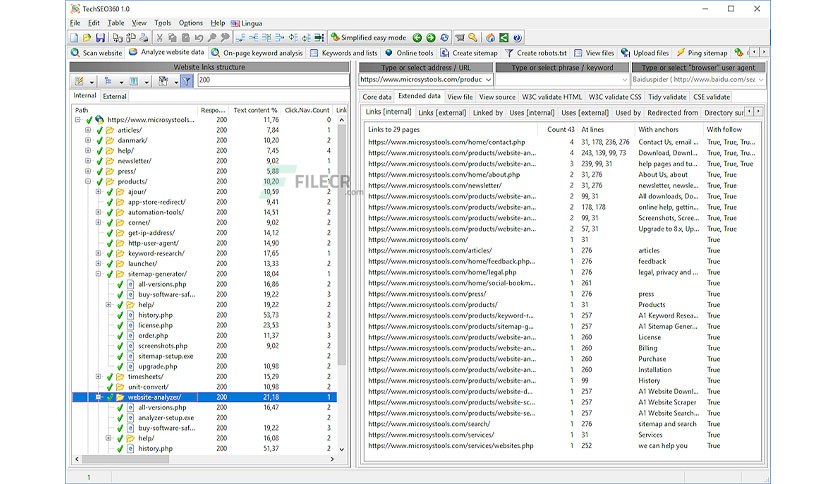Click the View files button
Image resolution: width=836 pixels, height=484 pixels.
[x=594, y=53]
